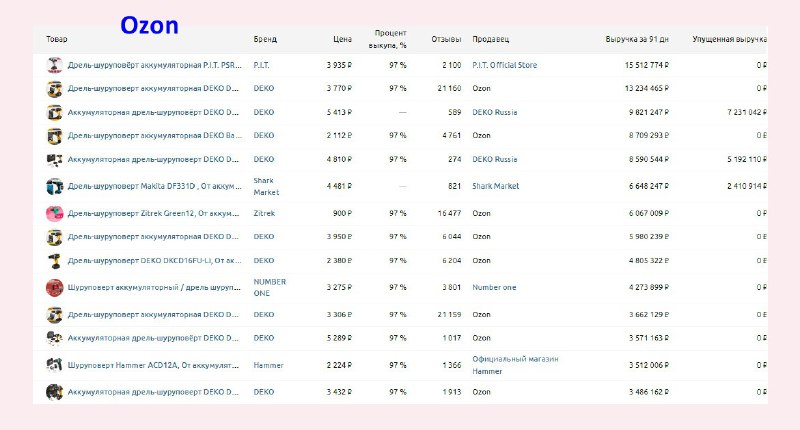Image resolution: width=800 pixels, height=430 pixels.
Task: Click revenue value 6 648 247 ₽
Action: tap(648, 186)
